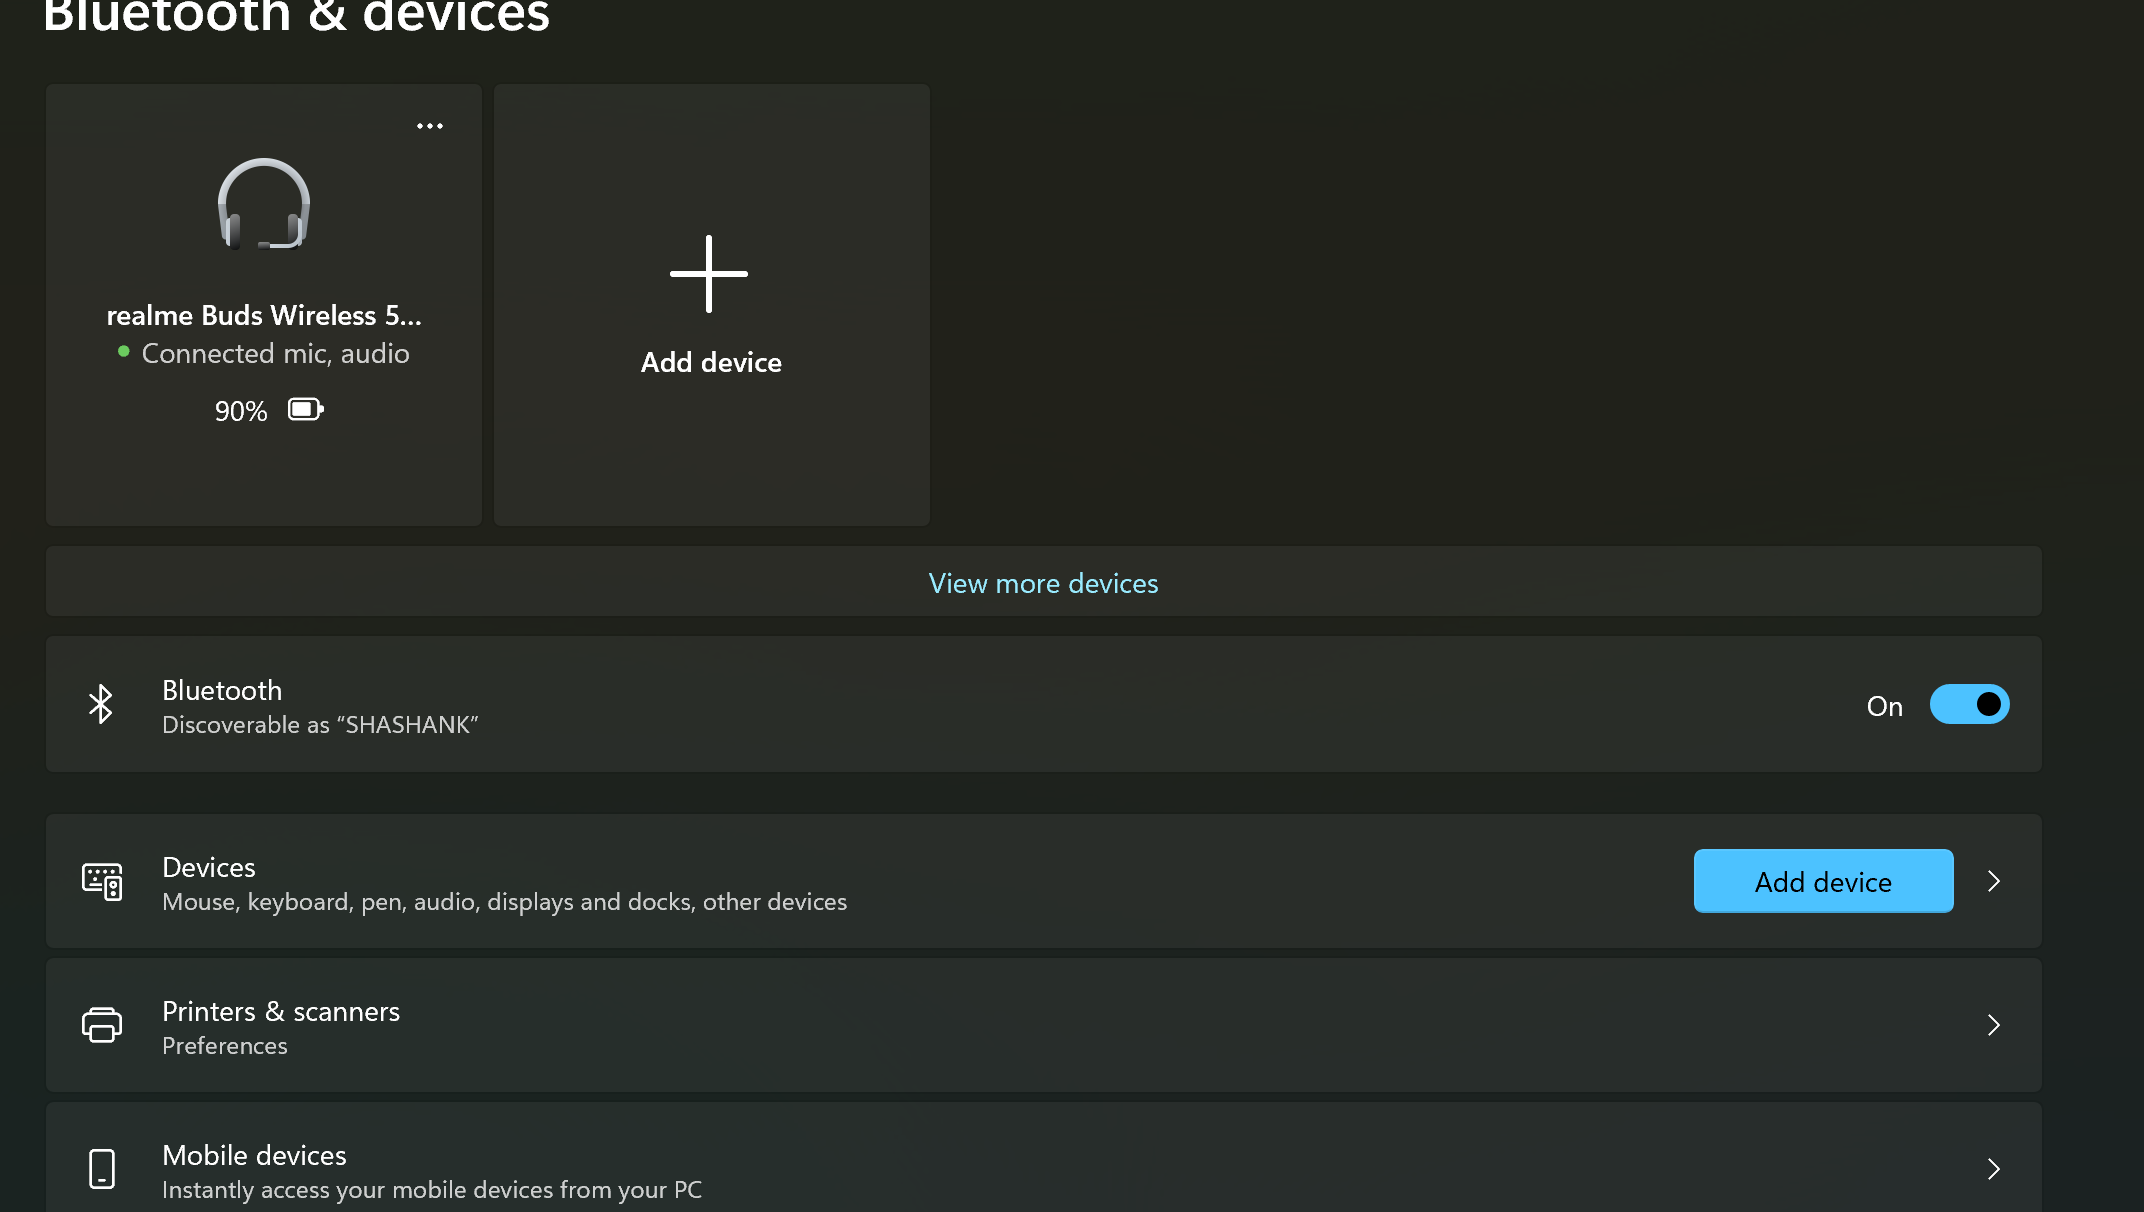Screen dimensions: 2144x1212
Task: Click the realme Buds headset icon
Action: 264,204
